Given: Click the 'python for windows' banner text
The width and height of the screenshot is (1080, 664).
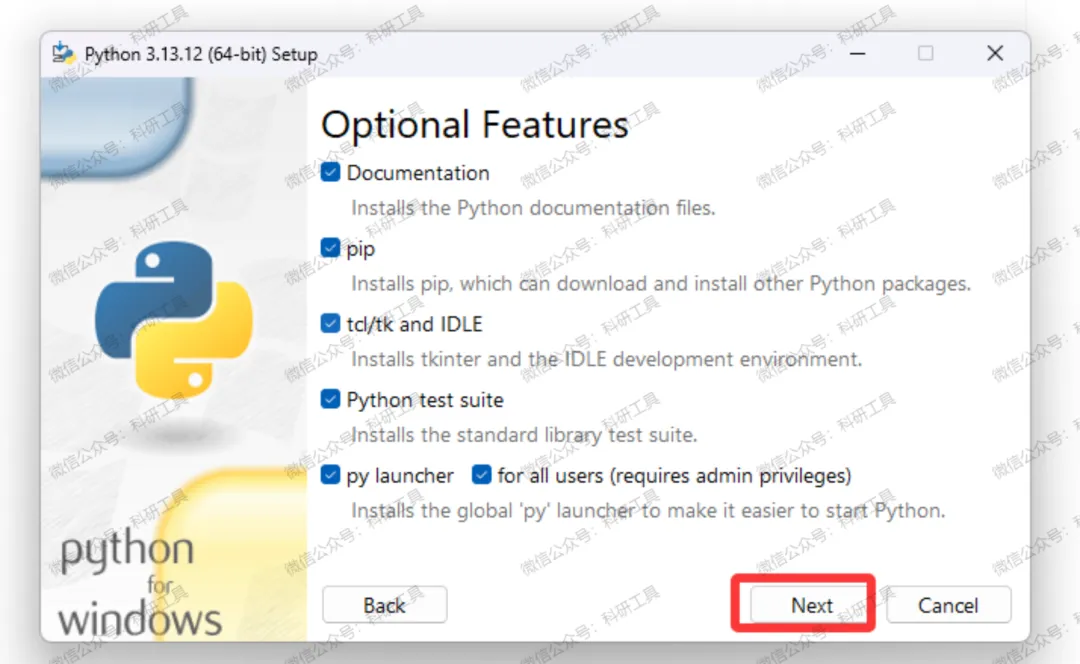Looking at the screenshot, I should (138, 585).
